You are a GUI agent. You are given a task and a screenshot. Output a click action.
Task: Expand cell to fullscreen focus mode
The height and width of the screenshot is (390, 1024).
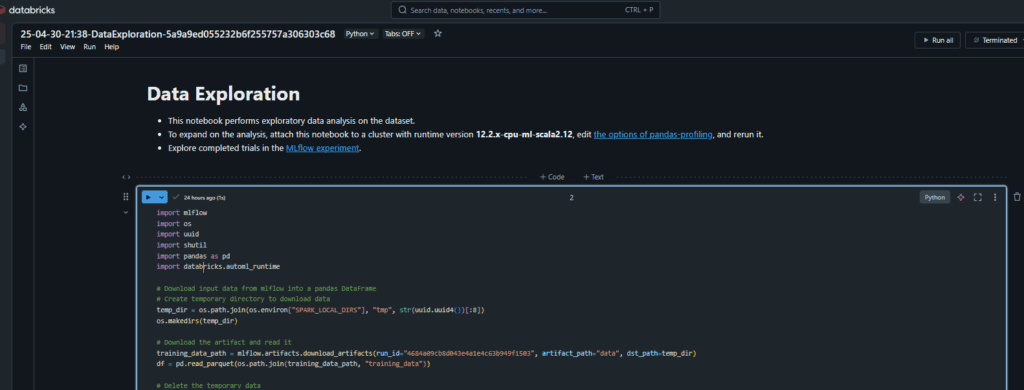click(x=978, y=197)
